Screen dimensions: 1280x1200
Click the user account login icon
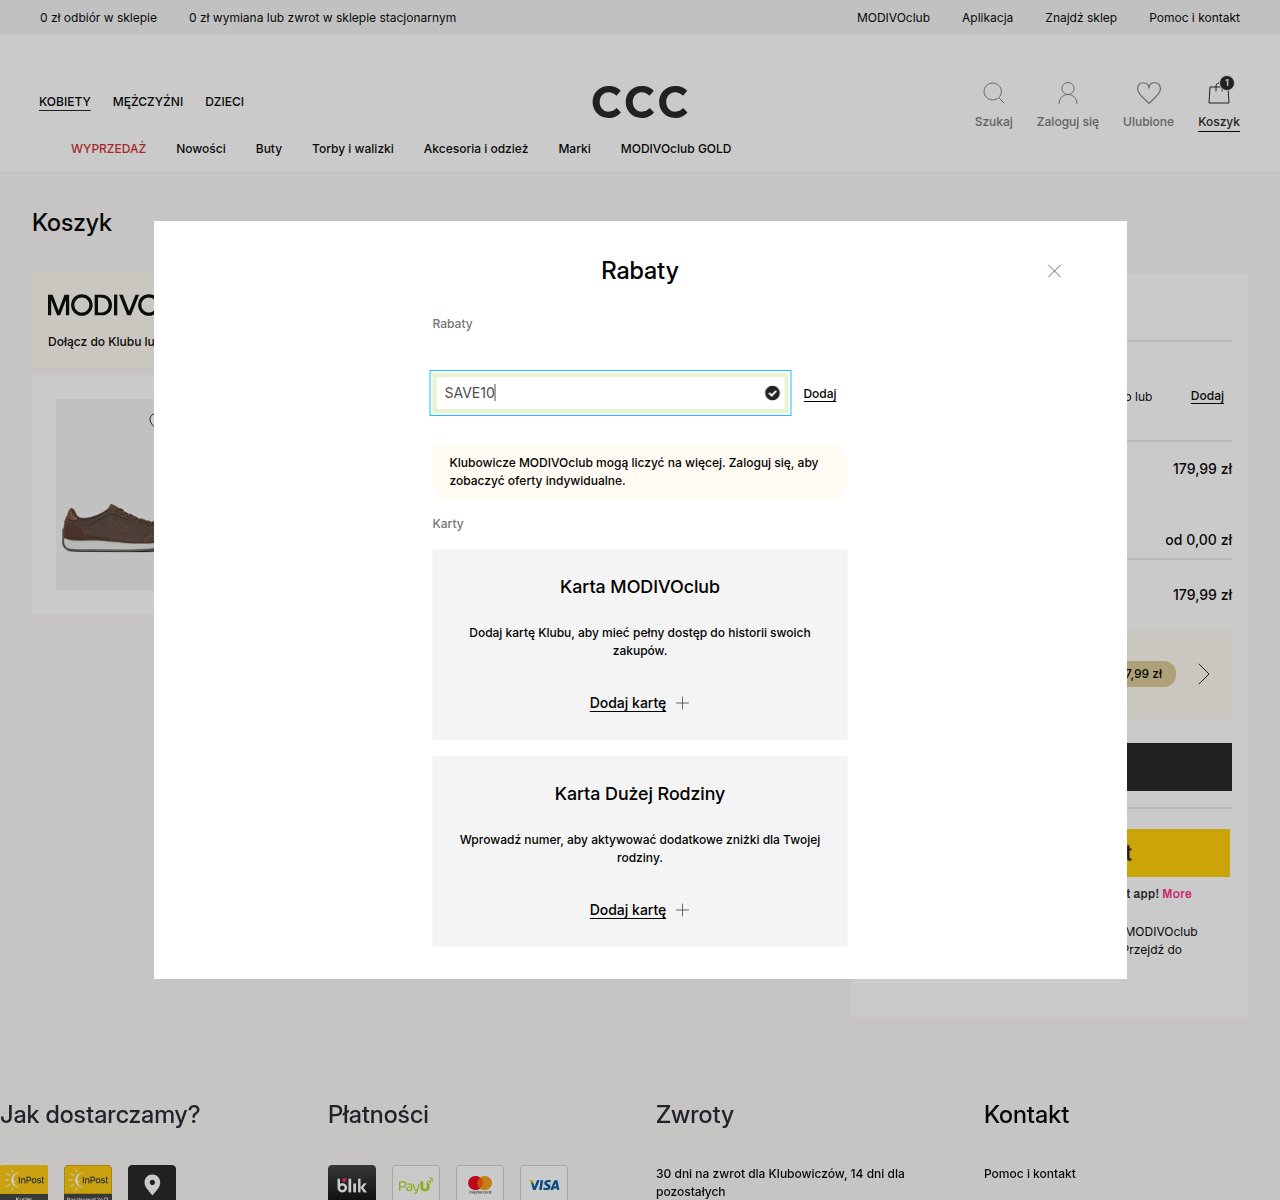(x=1068, y=93)
